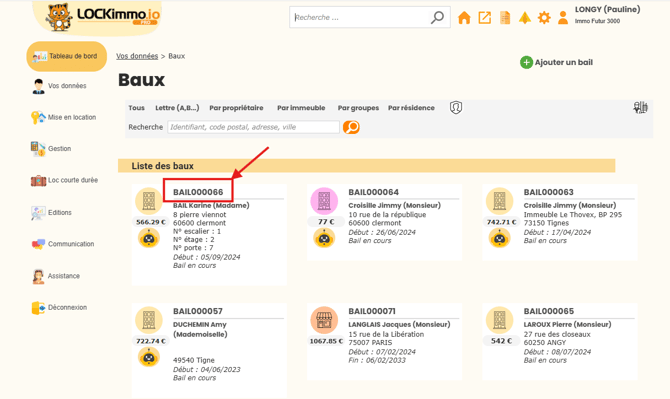Viewport: 670px width, 399px height.
Task: Click robot icon under 742.71 € amount
Action: point(500,238)
